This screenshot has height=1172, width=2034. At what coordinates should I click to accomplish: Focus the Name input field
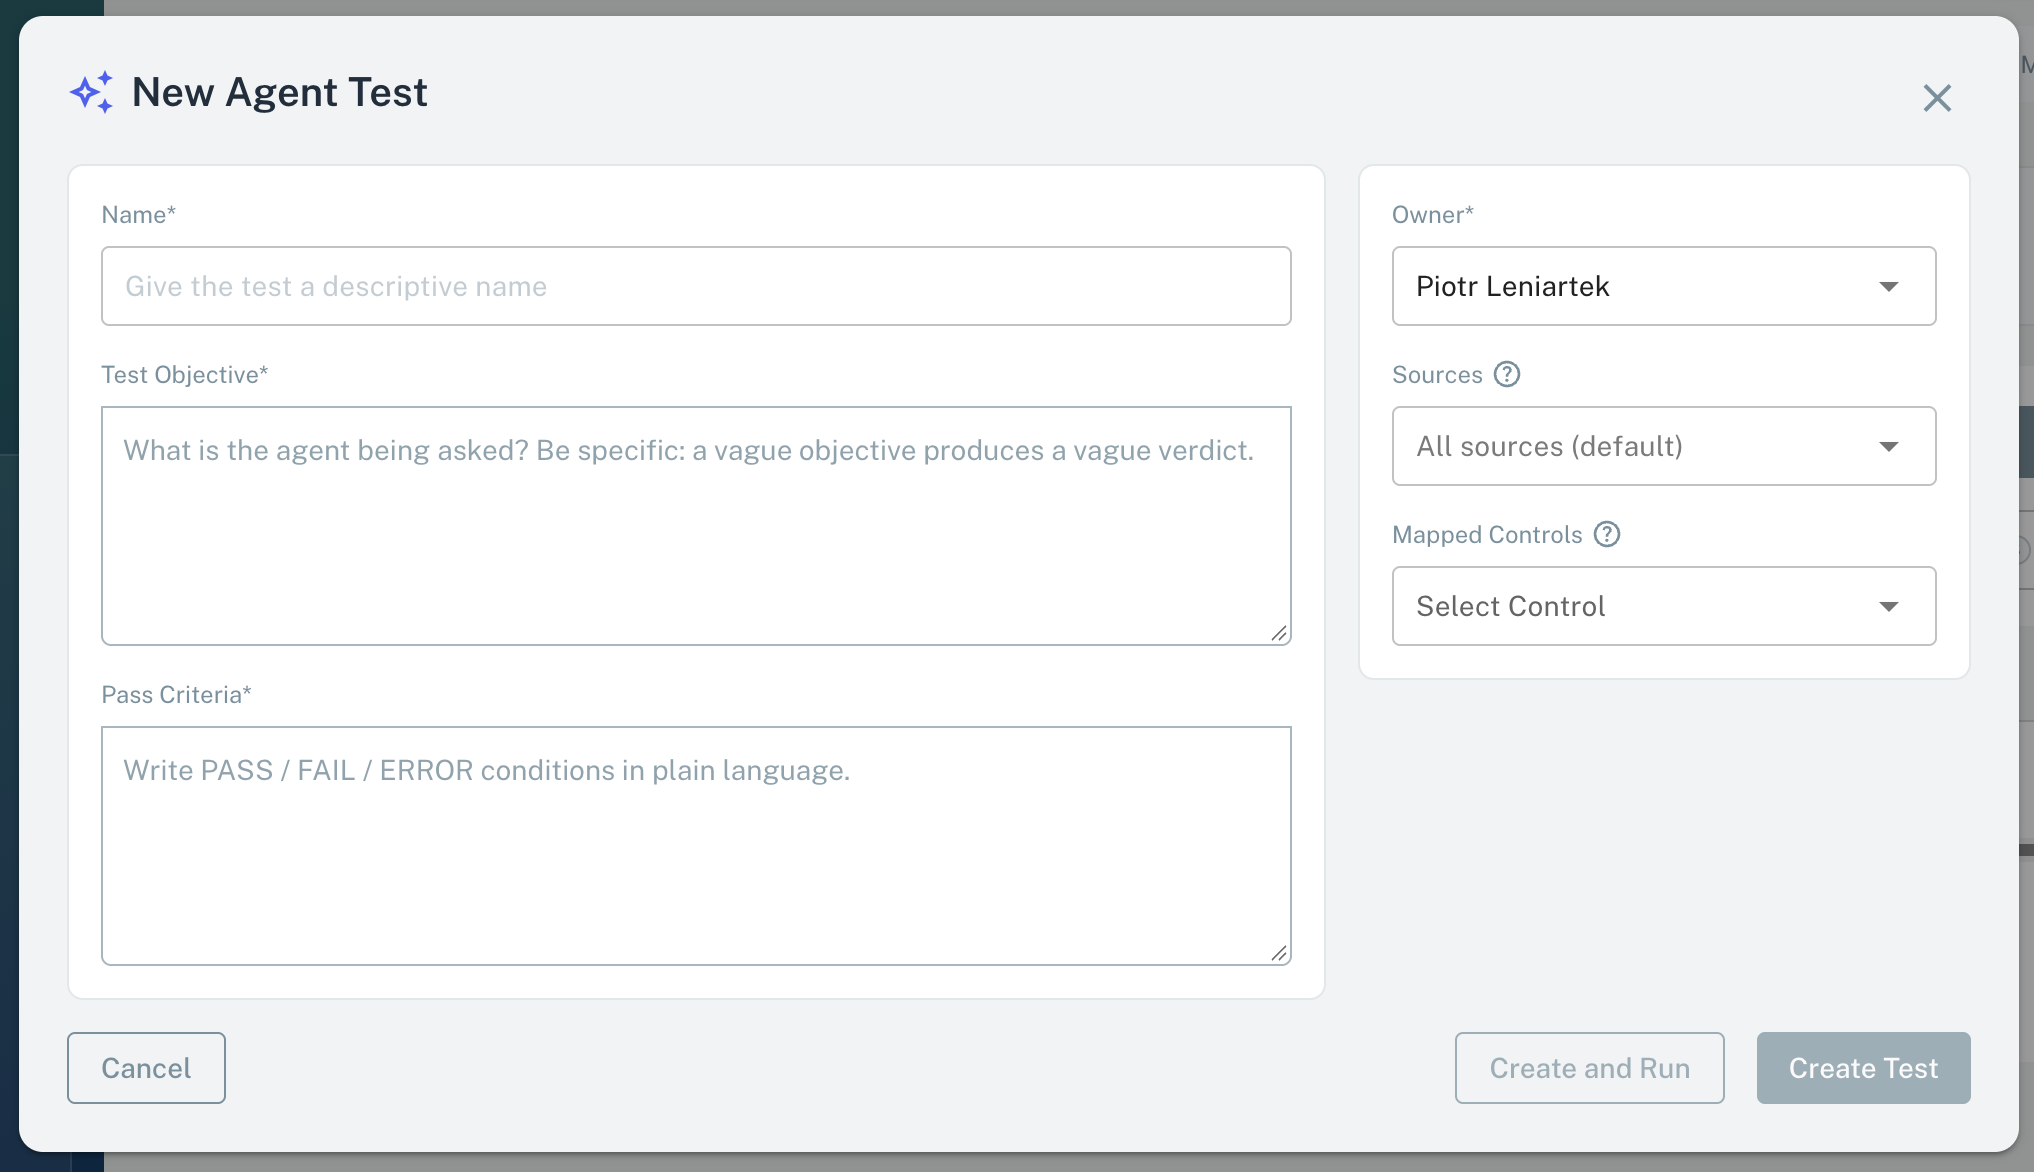click(x=696, y=286)
